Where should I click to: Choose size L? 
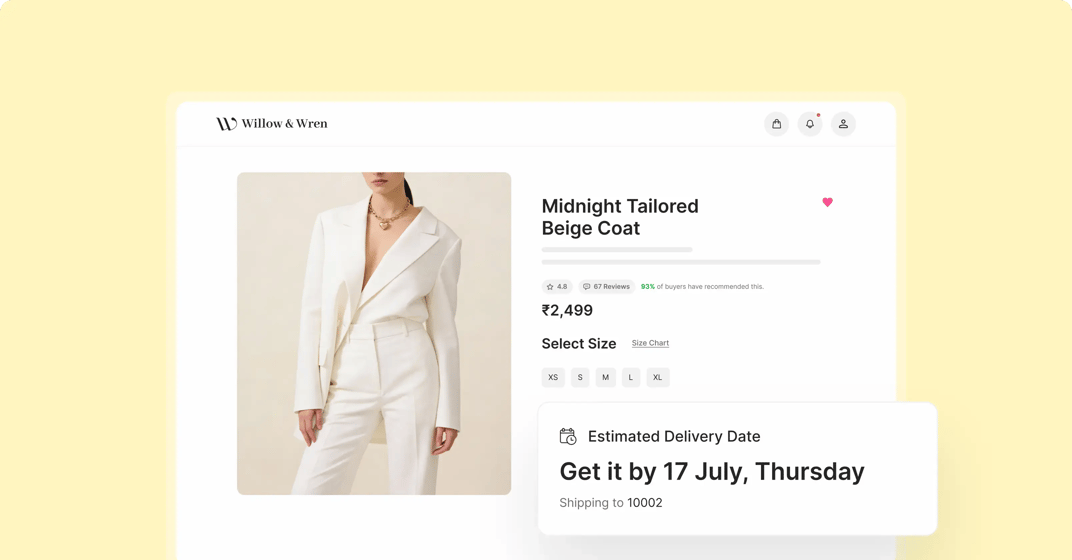pyautogui.click(x=630, y=377)
